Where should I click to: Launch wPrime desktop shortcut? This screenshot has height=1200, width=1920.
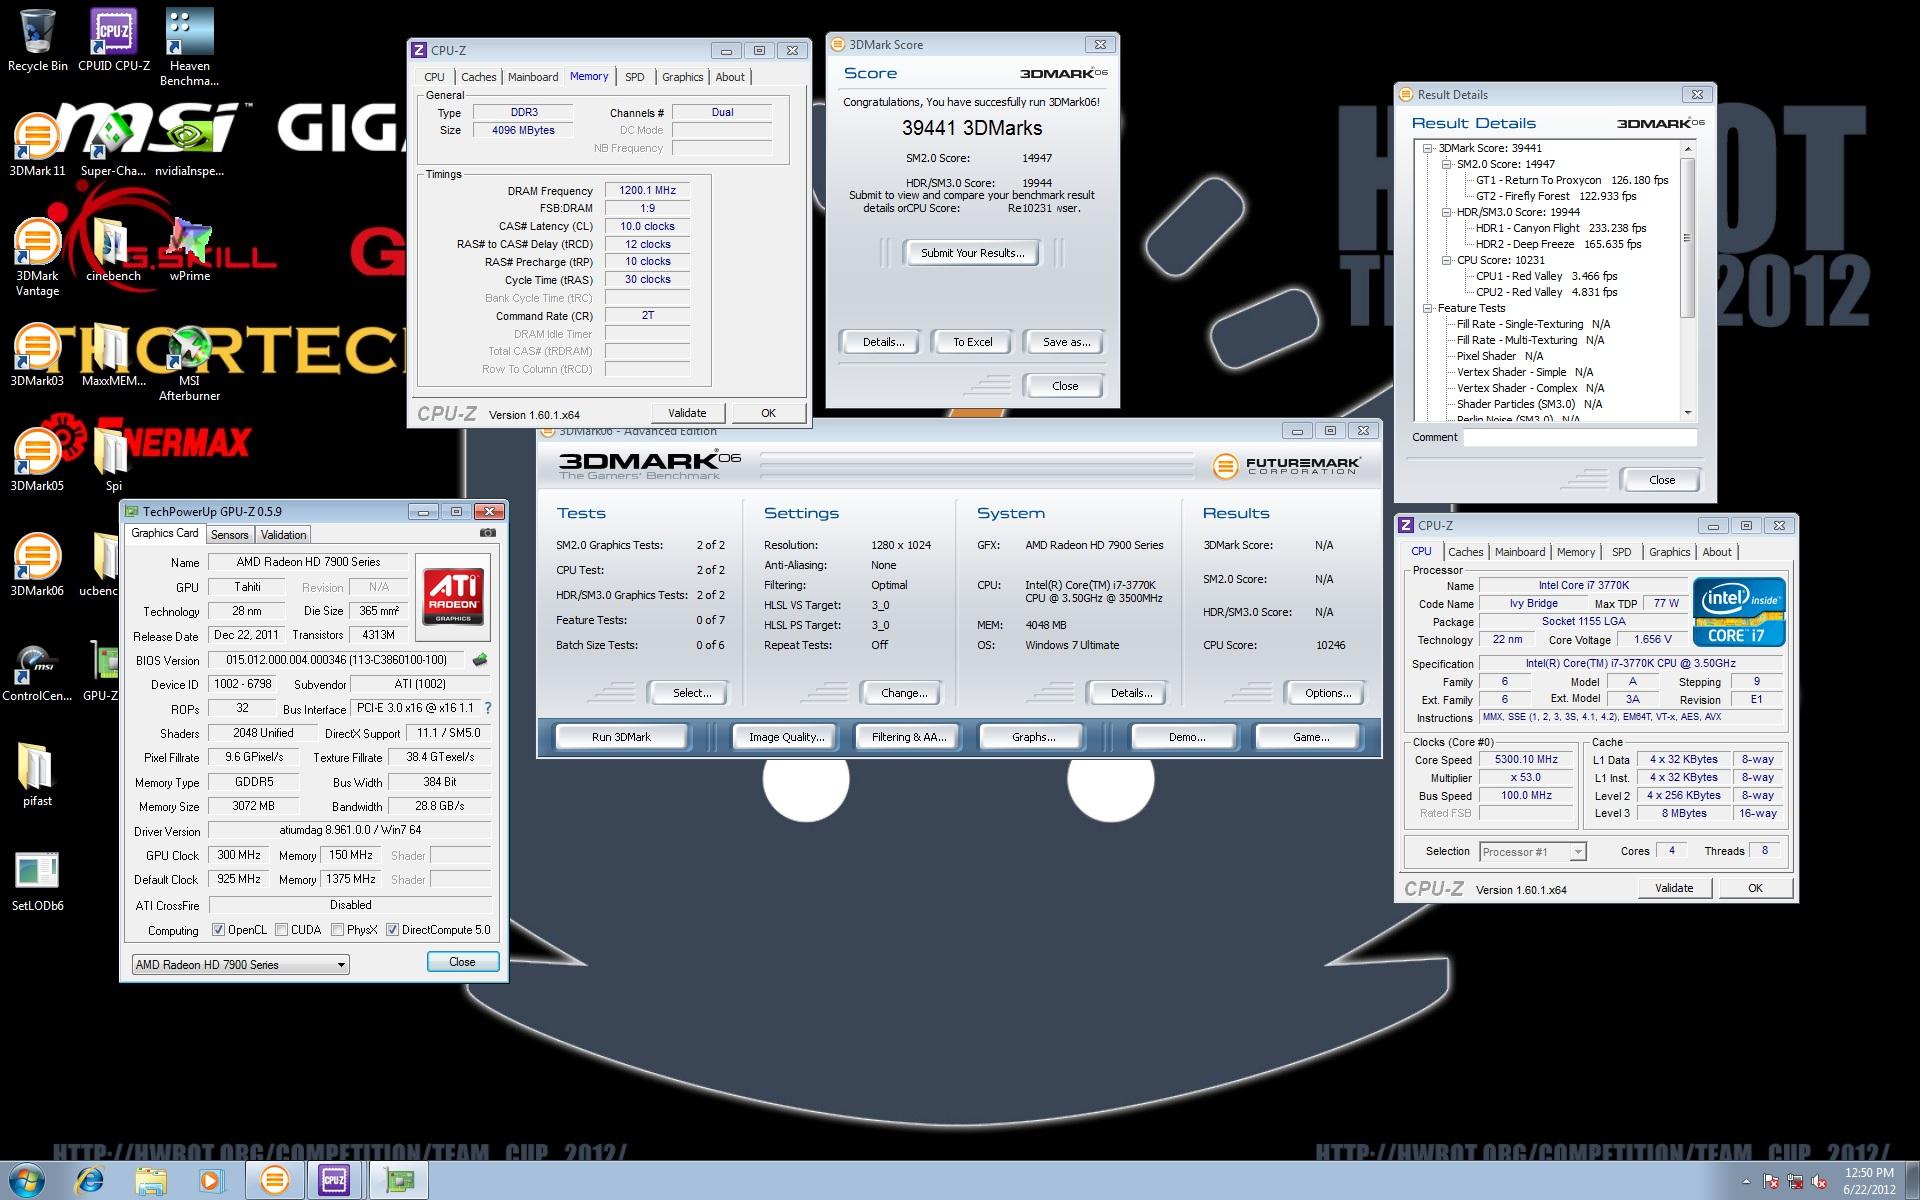click(189, 250)
